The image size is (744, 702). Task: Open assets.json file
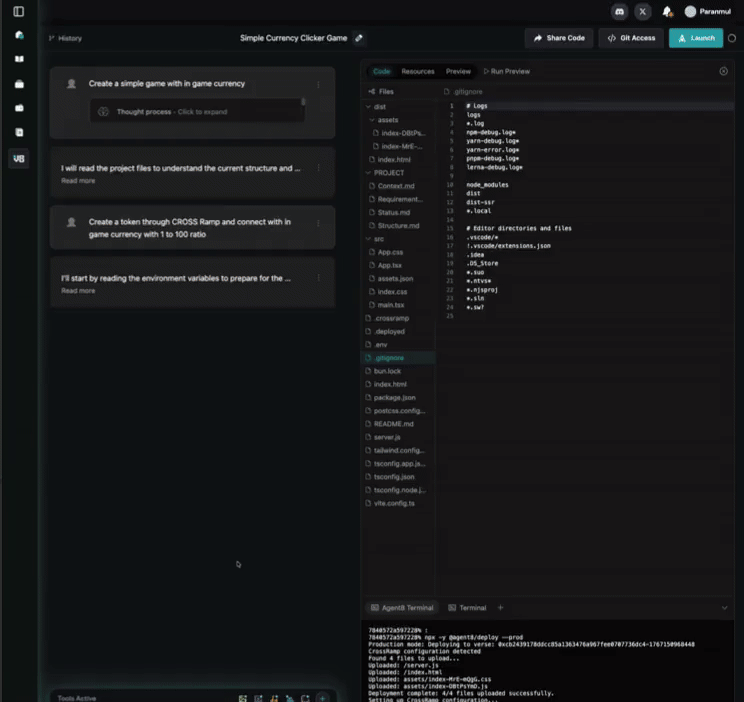pos(395,279)
